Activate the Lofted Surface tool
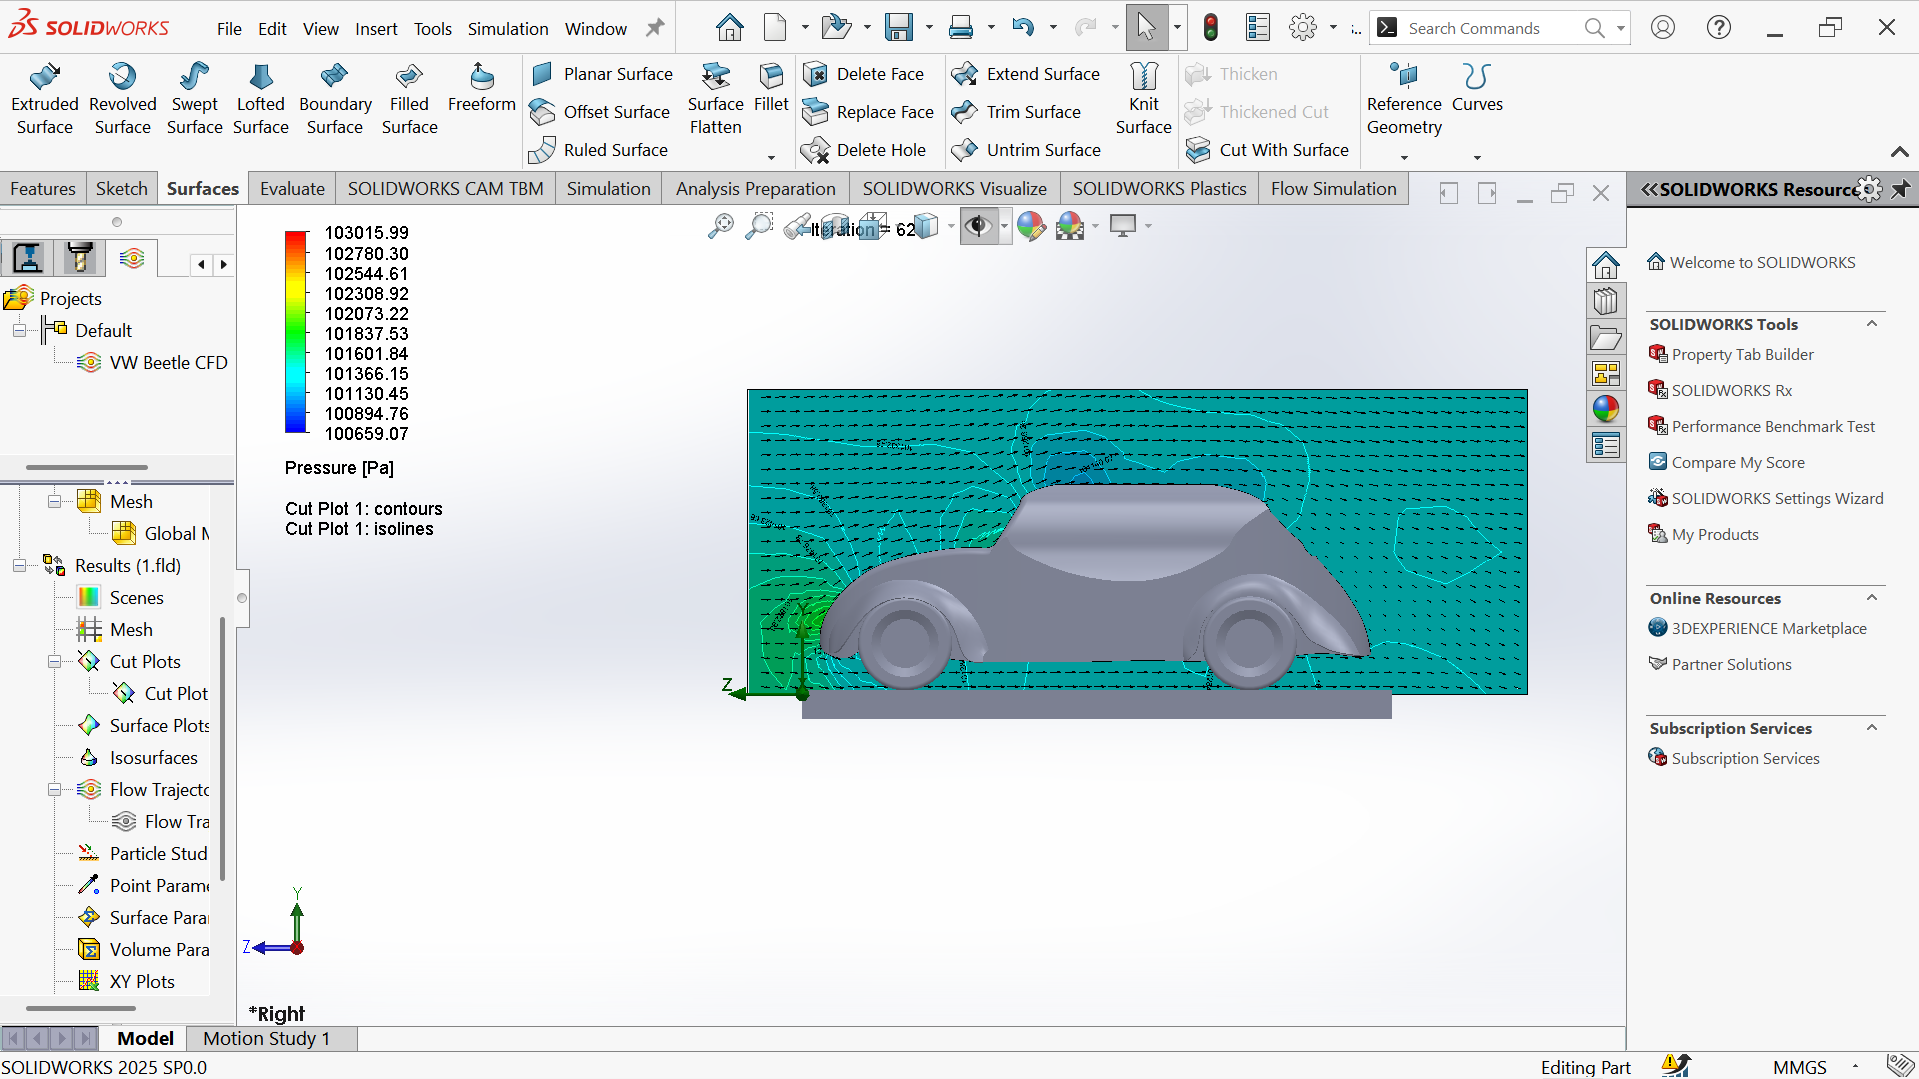The height and width of the screenshot is (1079, 1919). pos(261,99)
